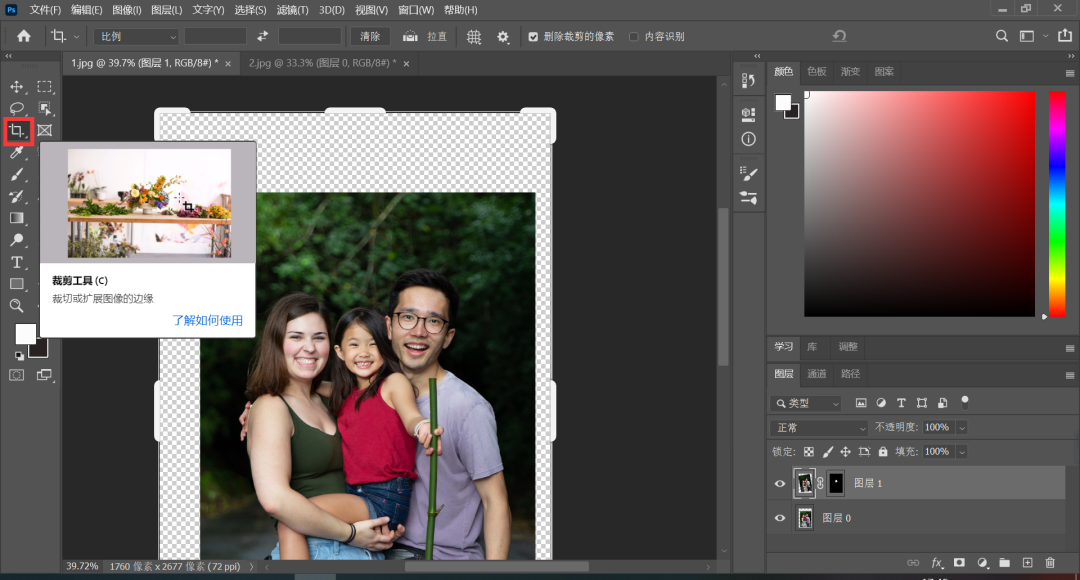Click the hue spectrum slider bar
The width and height of the screenshot is (1080, 580).
click(x=1057, y=204)
